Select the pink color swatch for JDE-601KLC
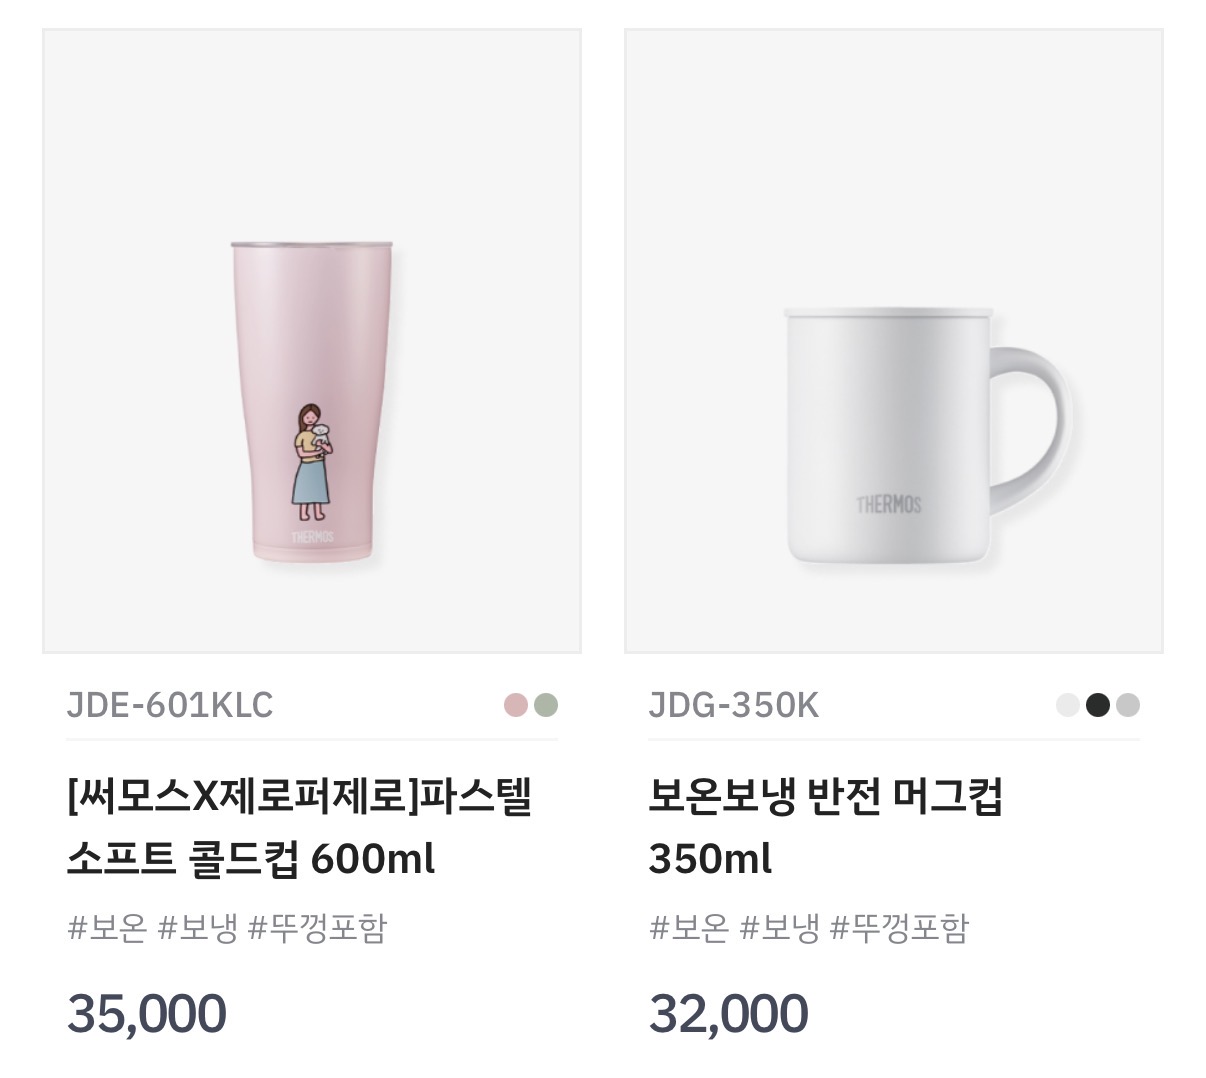1206x1078 pixels. (x=515, y=706)
